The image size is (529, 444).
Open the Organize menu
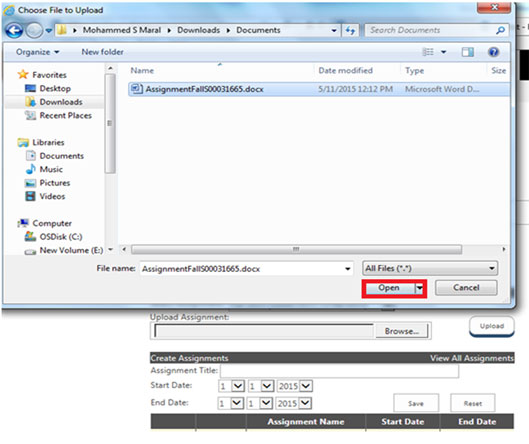point(38,52)
